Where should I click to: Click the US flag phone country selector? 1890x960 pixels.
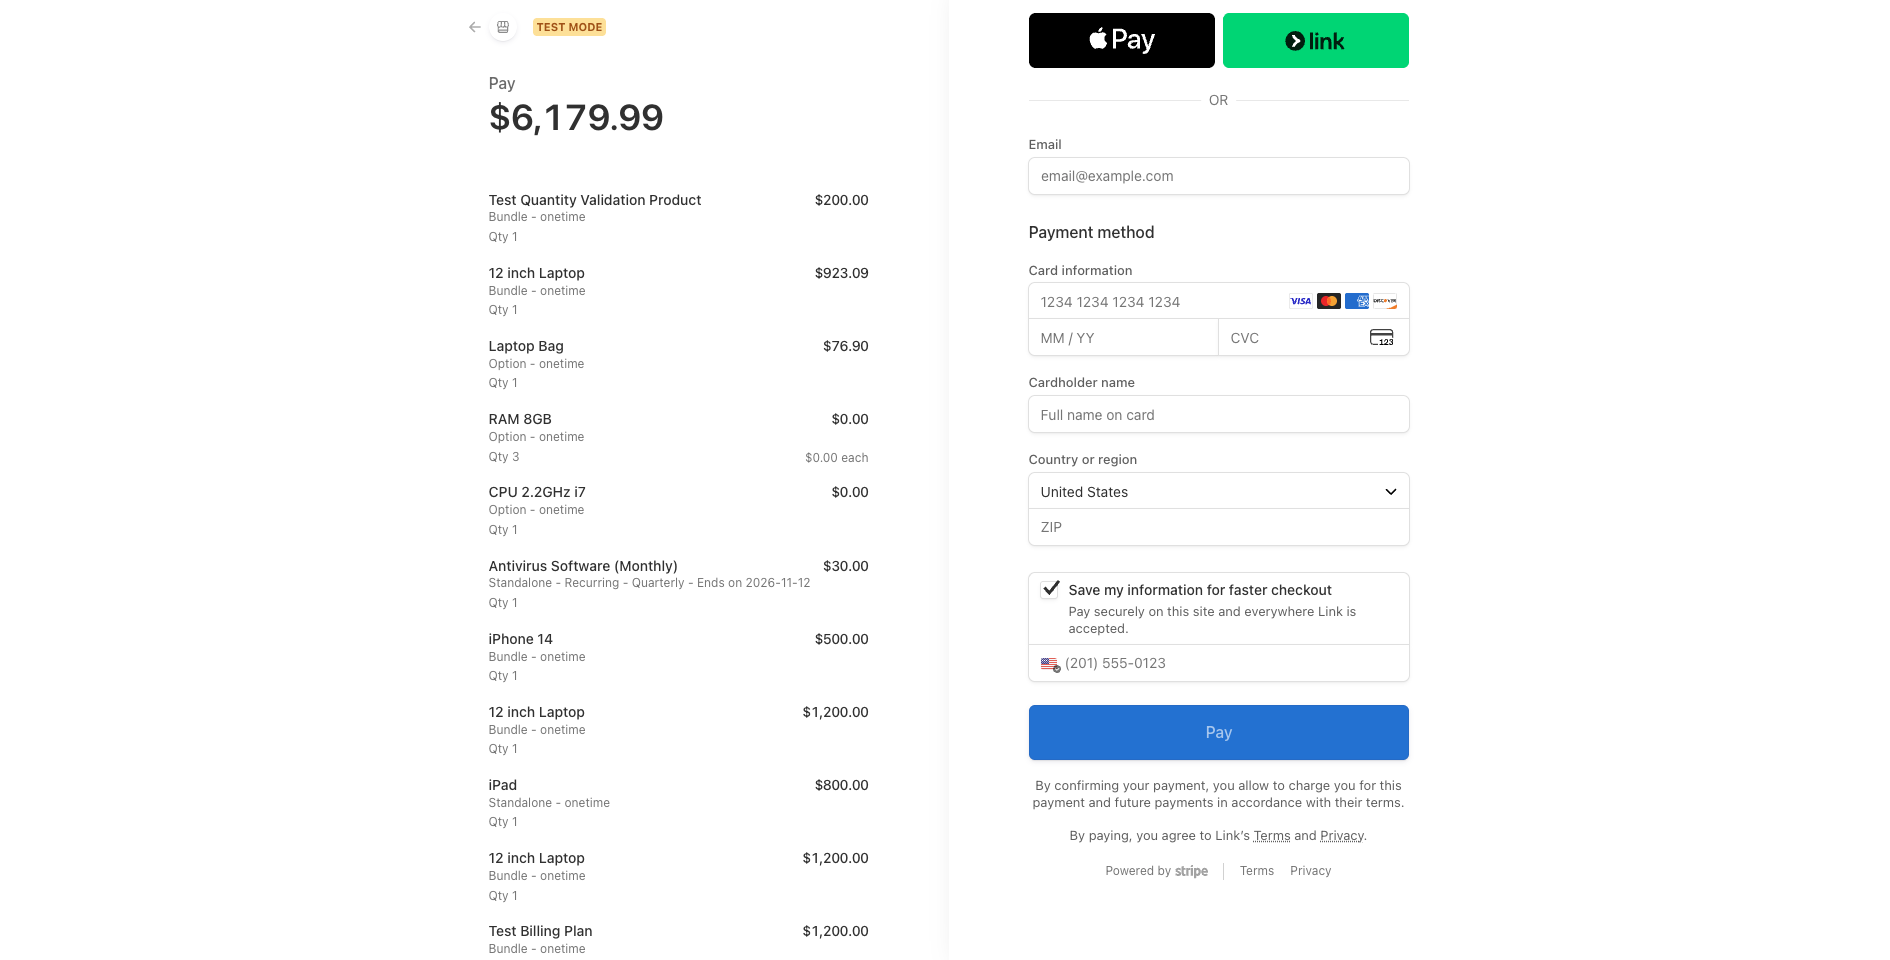1049,663
